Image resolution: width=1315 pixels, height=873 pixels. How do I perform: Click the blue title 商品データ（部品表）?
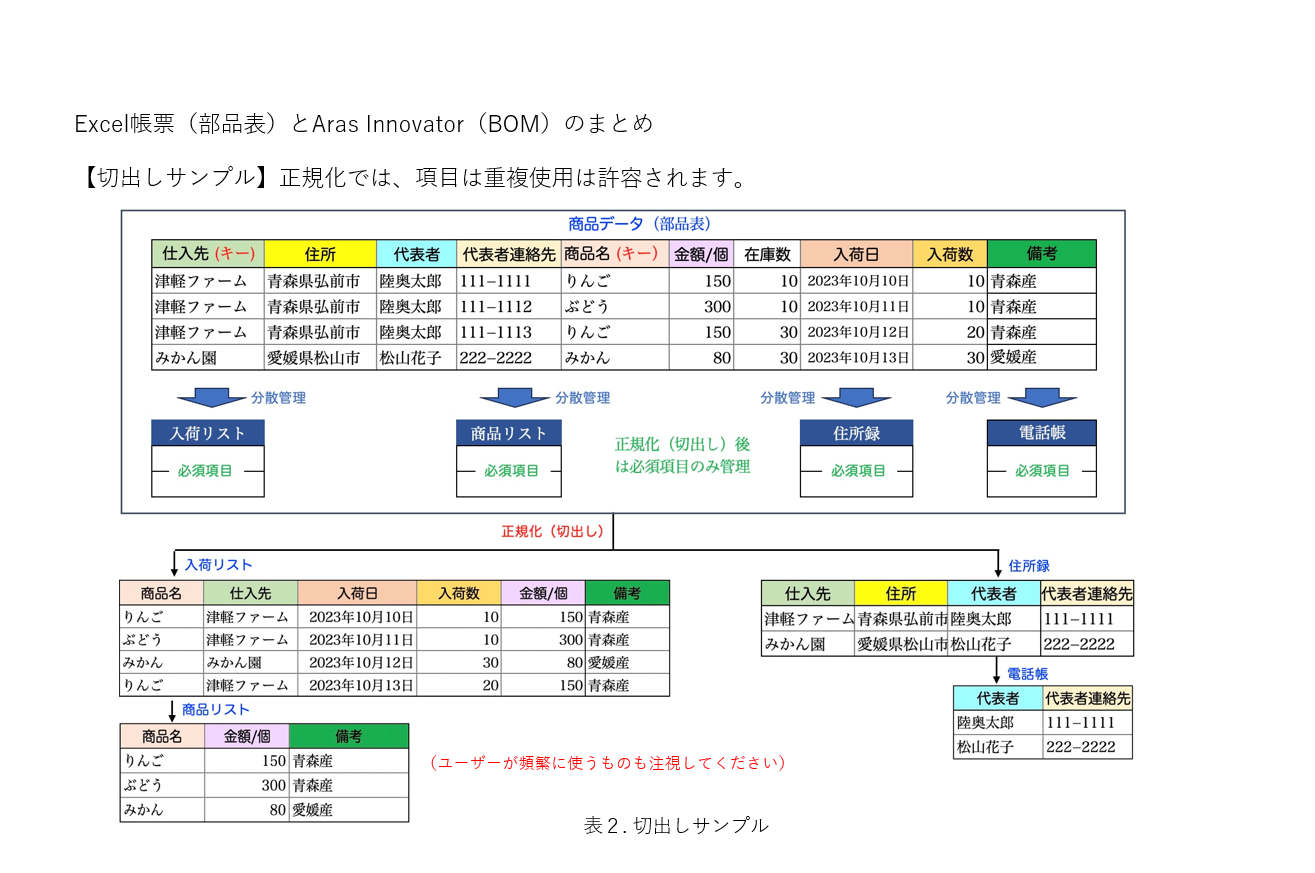(638, 224)
